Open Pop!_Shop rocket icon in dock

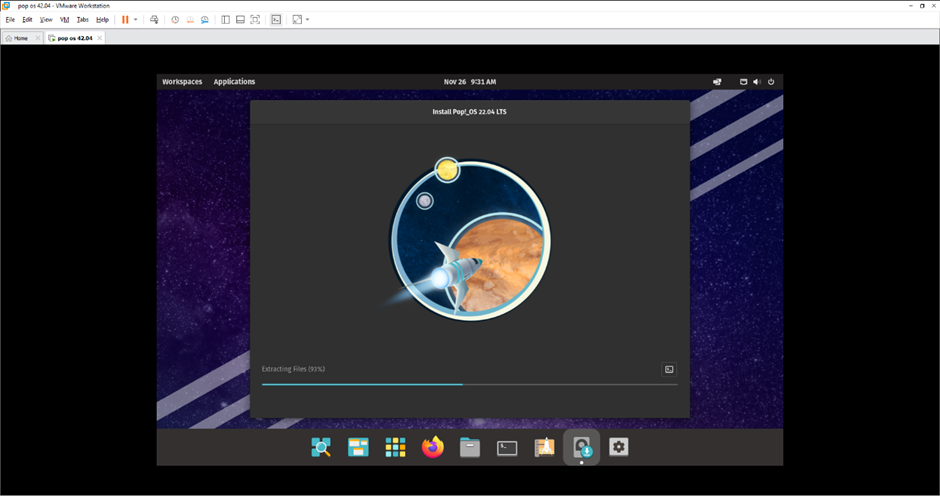click(x=544, y=447)
